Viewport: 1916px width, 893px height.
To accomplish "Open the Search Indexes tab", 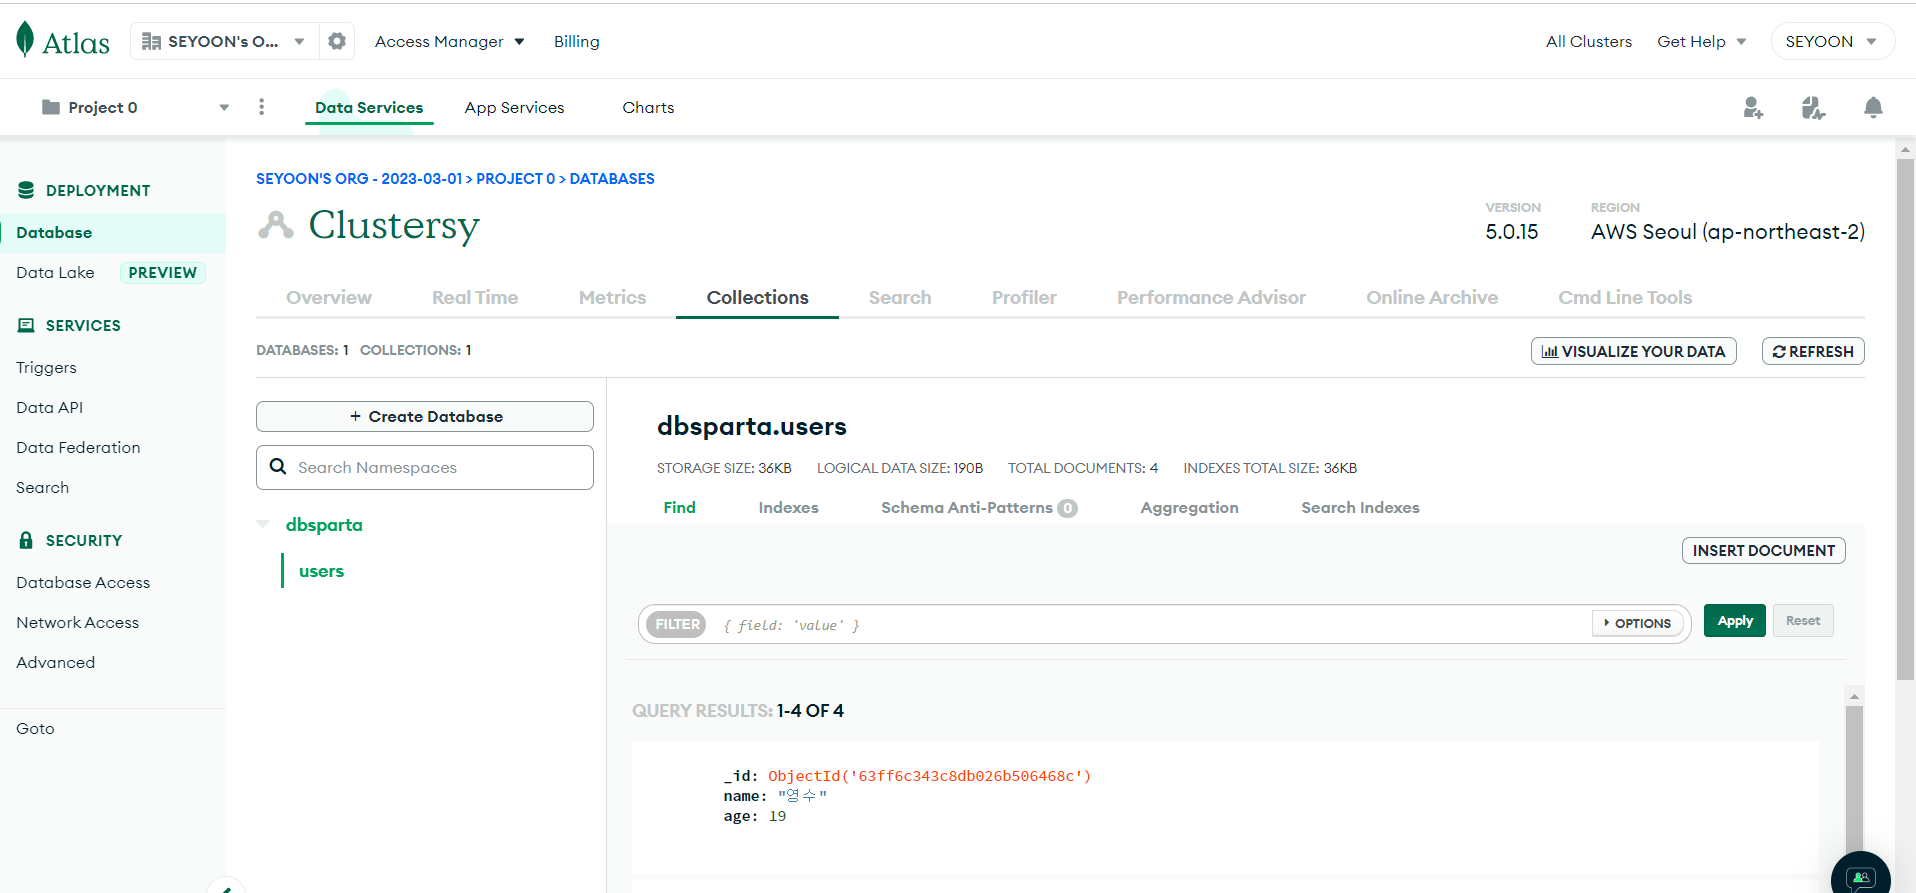I will (x=1360, y=507).
